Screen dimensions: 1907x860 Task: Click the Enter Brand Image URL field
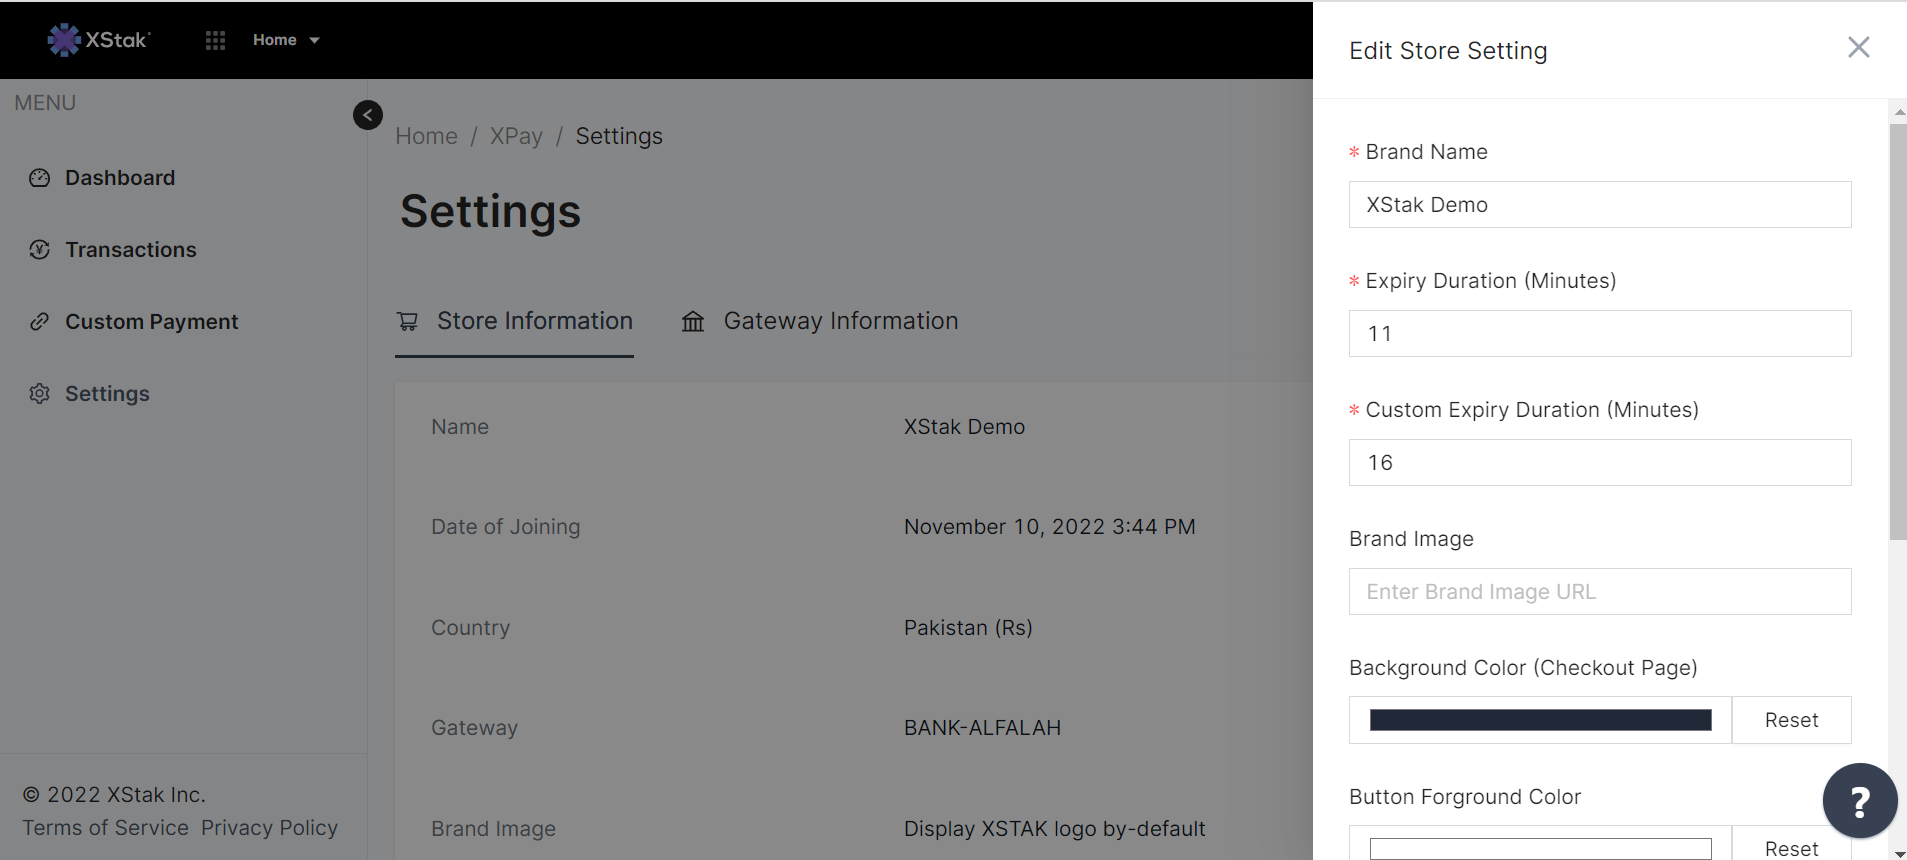[x=1600, y=592]
